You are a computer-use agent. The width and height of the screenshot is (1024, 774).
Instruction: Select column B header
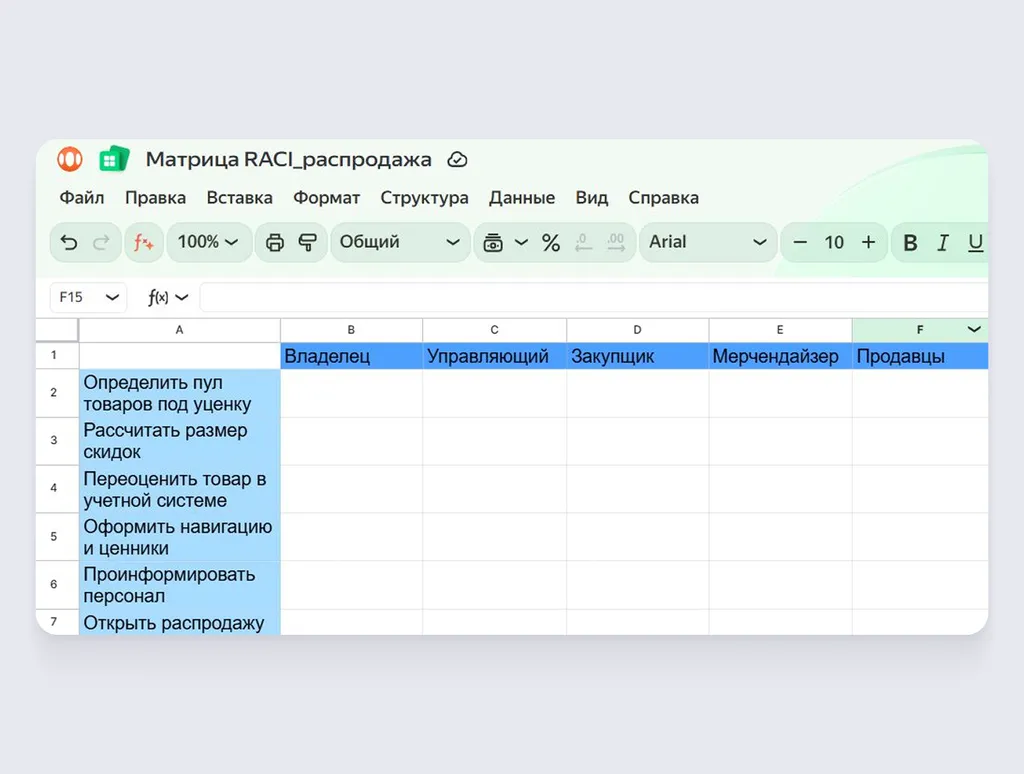tap(351, 331)
